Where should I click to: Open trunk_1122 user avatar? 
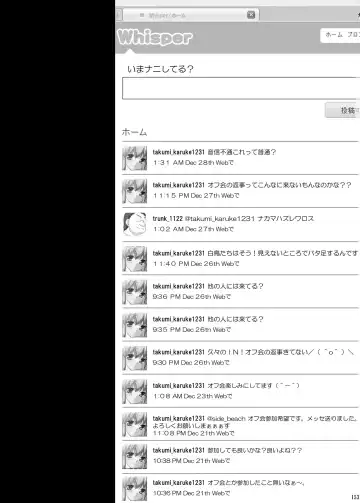click(135, 224)
